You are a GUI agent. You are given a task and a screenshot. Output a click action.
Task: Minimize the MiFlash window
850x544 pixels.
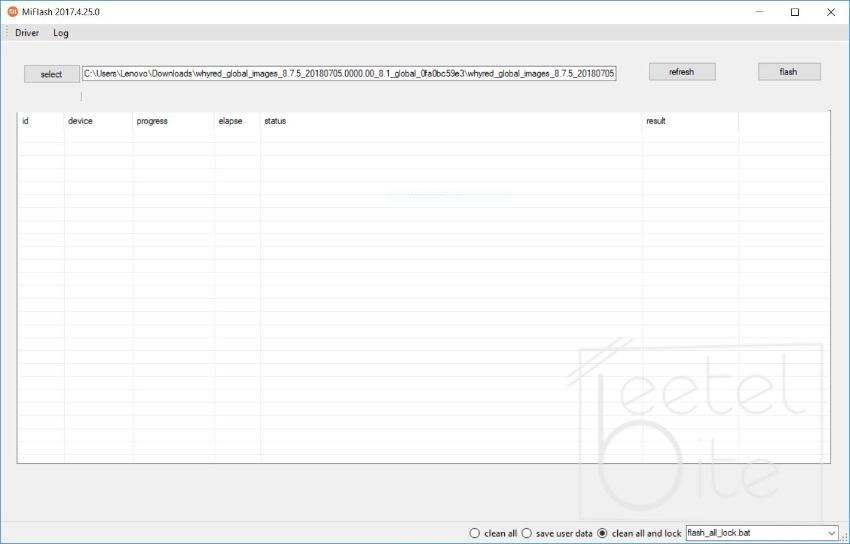coord(759,12)
